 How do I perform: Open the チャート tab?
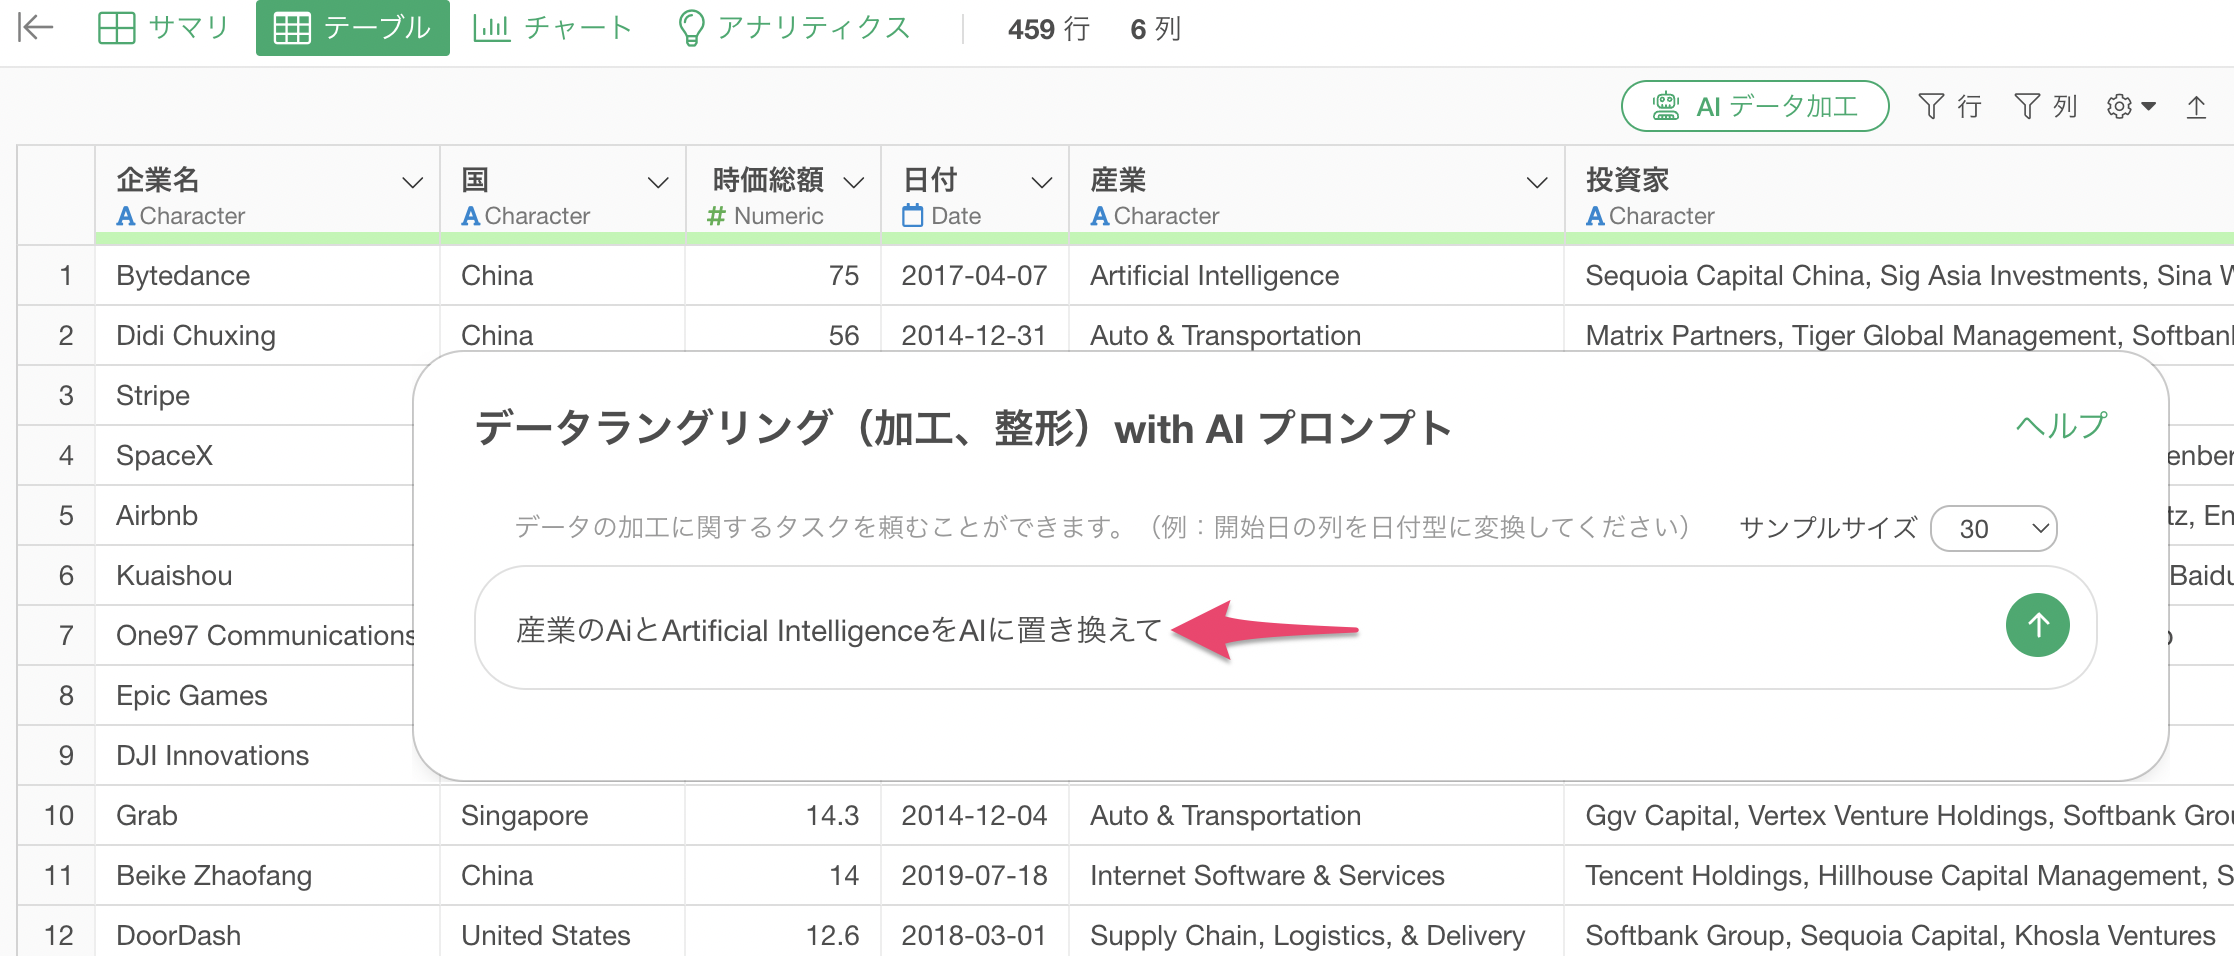pyautogui.click(x=553, y=27)
